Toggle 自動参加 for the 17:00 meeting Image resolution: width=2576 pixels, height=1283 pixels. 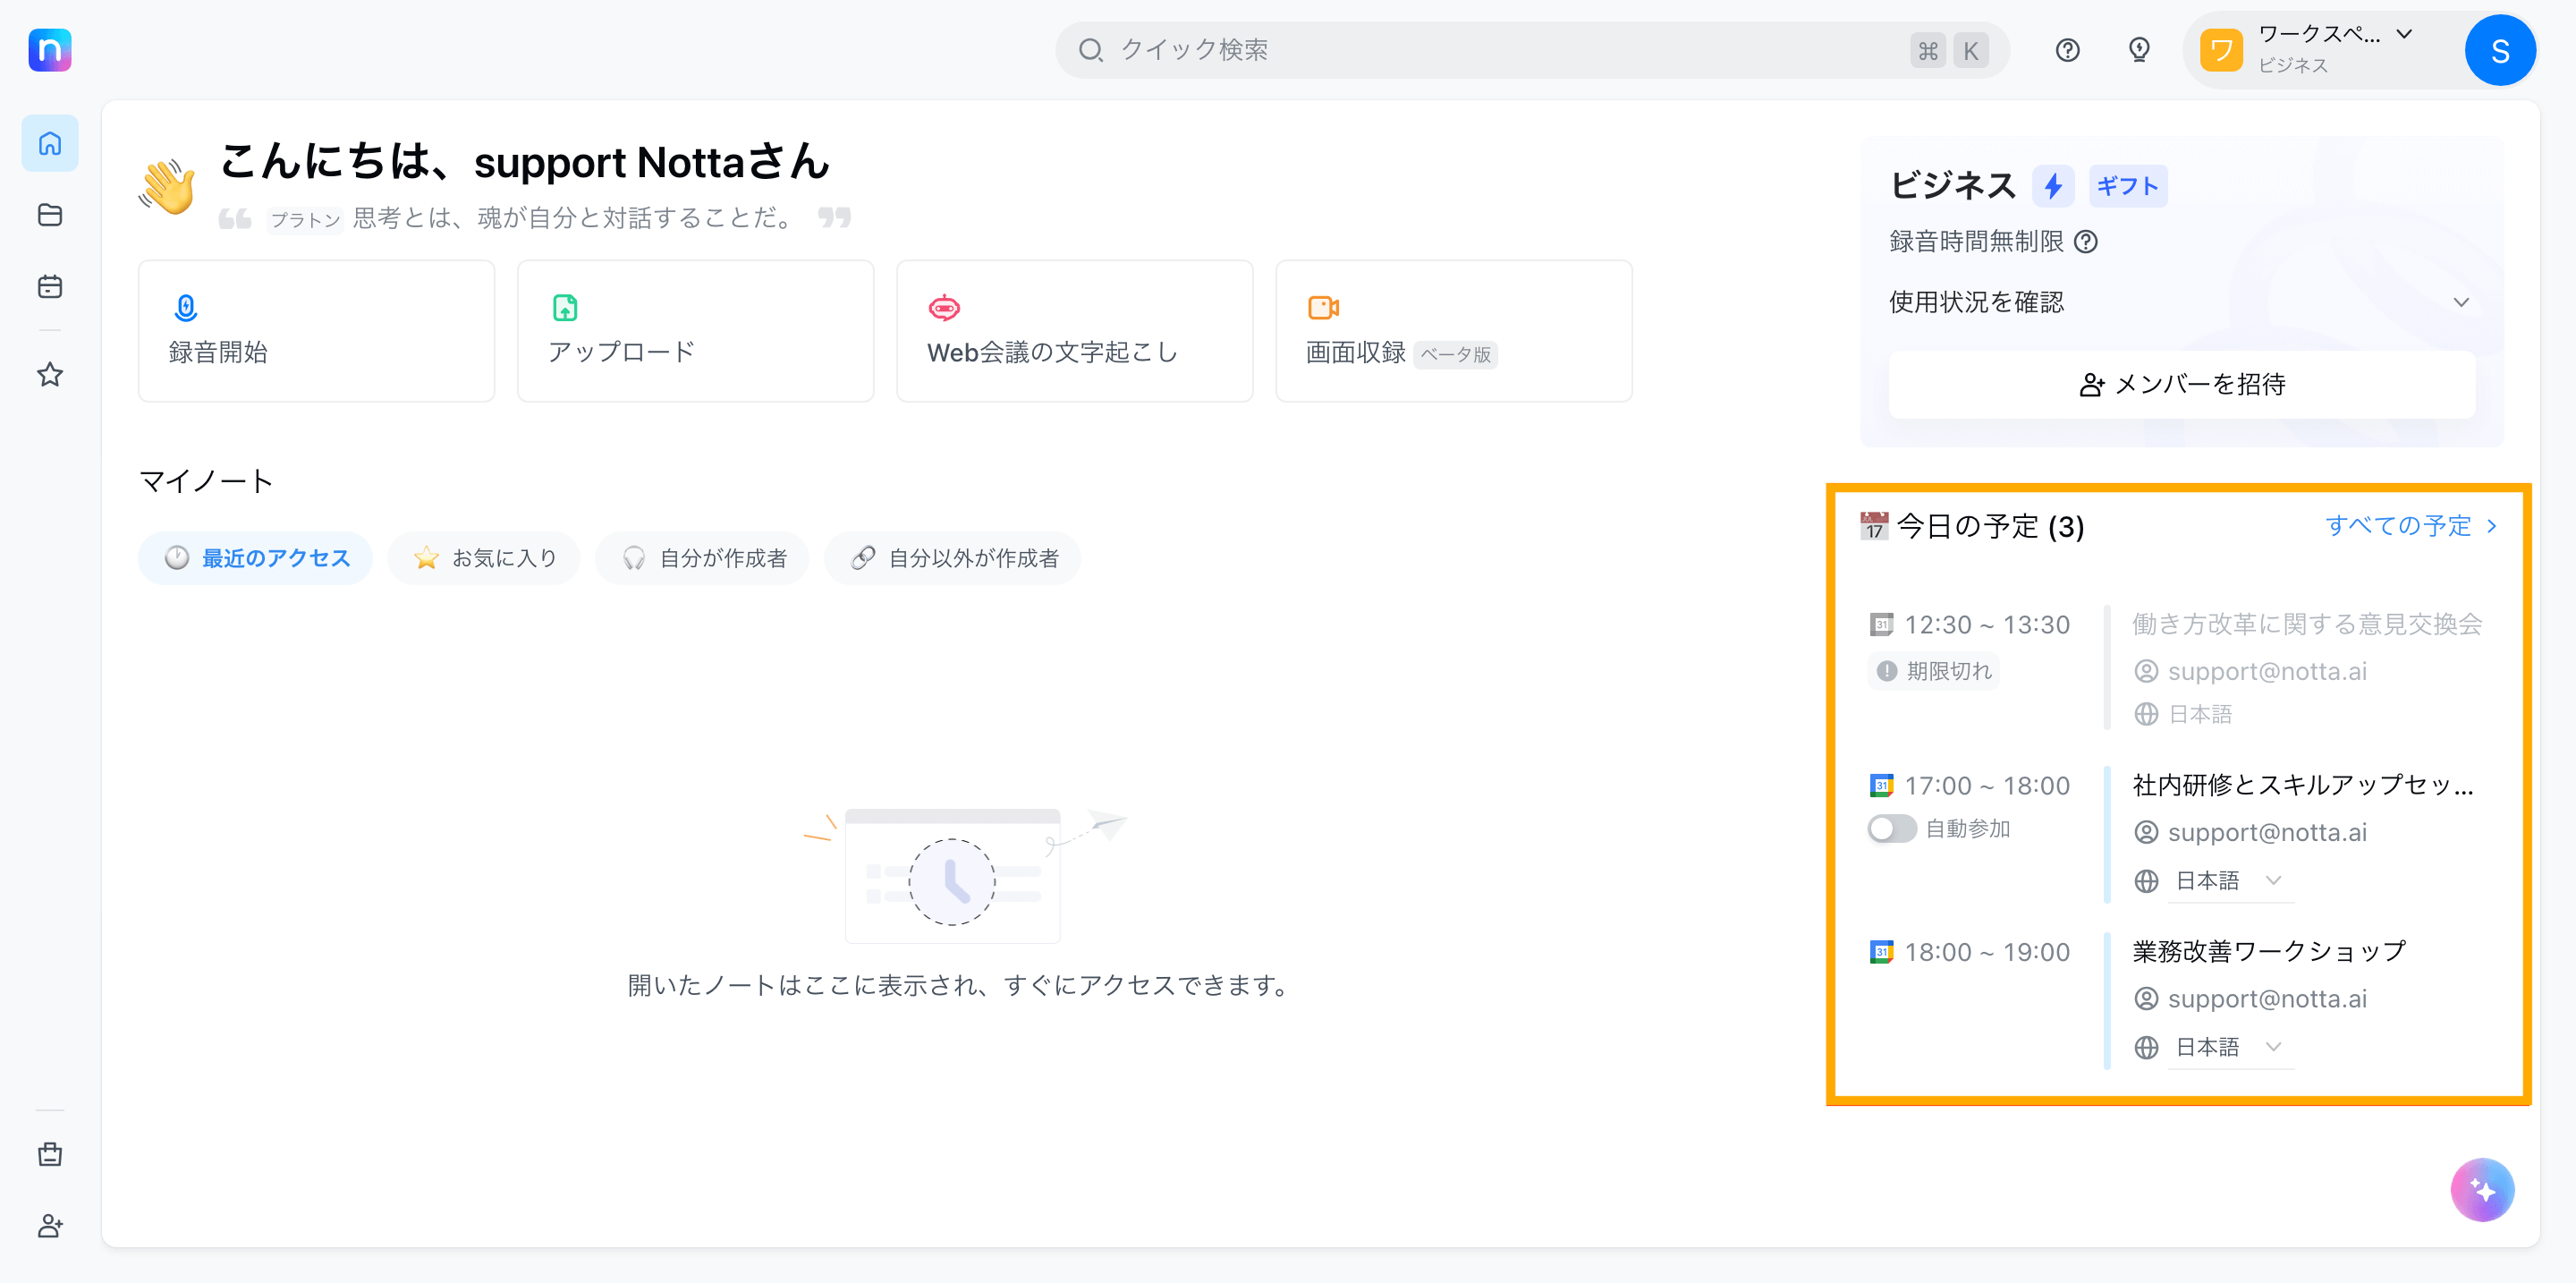click(x=1891, y=829)
